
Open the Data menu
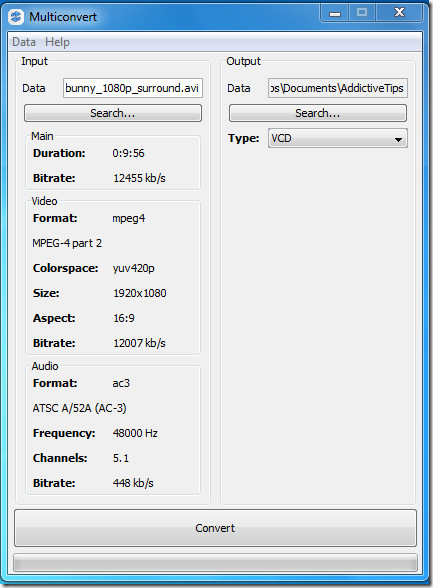point(24,42)
